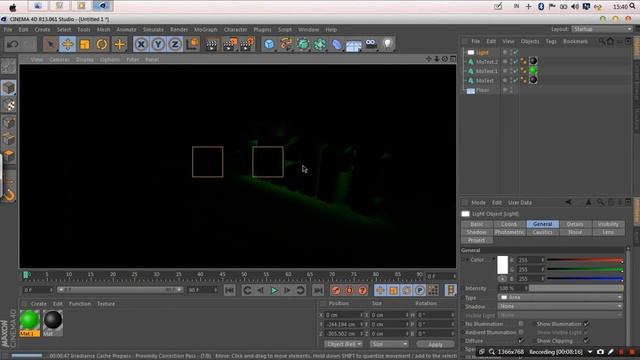Toggle Show Clipping checkbox

(587, 341)
